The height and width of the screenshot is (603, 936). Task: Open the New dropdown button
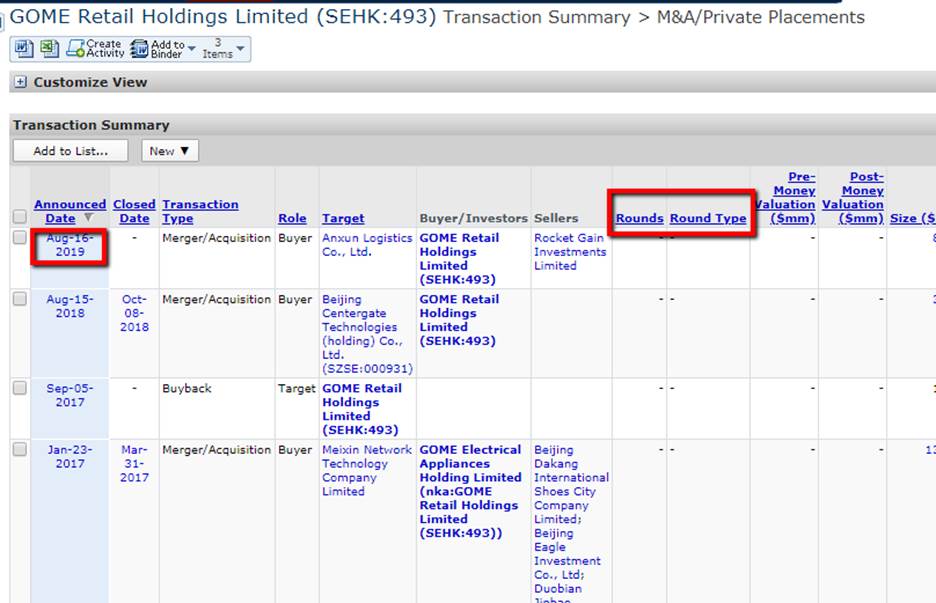[x=170, y=151]
